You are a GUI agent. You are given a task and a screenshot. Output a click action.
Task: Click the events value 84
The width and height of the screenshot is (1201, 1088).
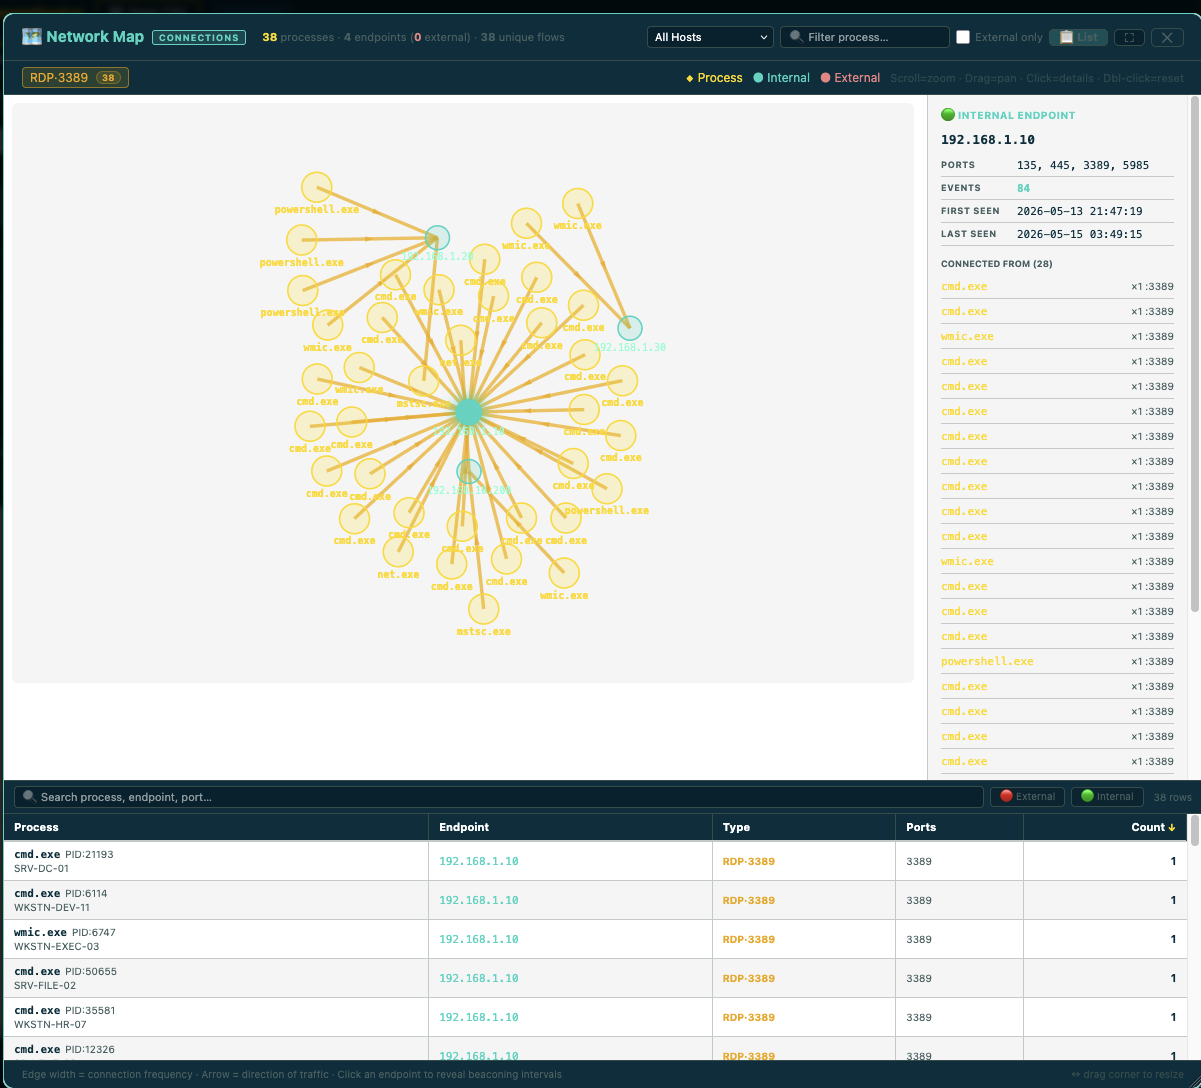pyautogui.click(x=1023, y=188)
